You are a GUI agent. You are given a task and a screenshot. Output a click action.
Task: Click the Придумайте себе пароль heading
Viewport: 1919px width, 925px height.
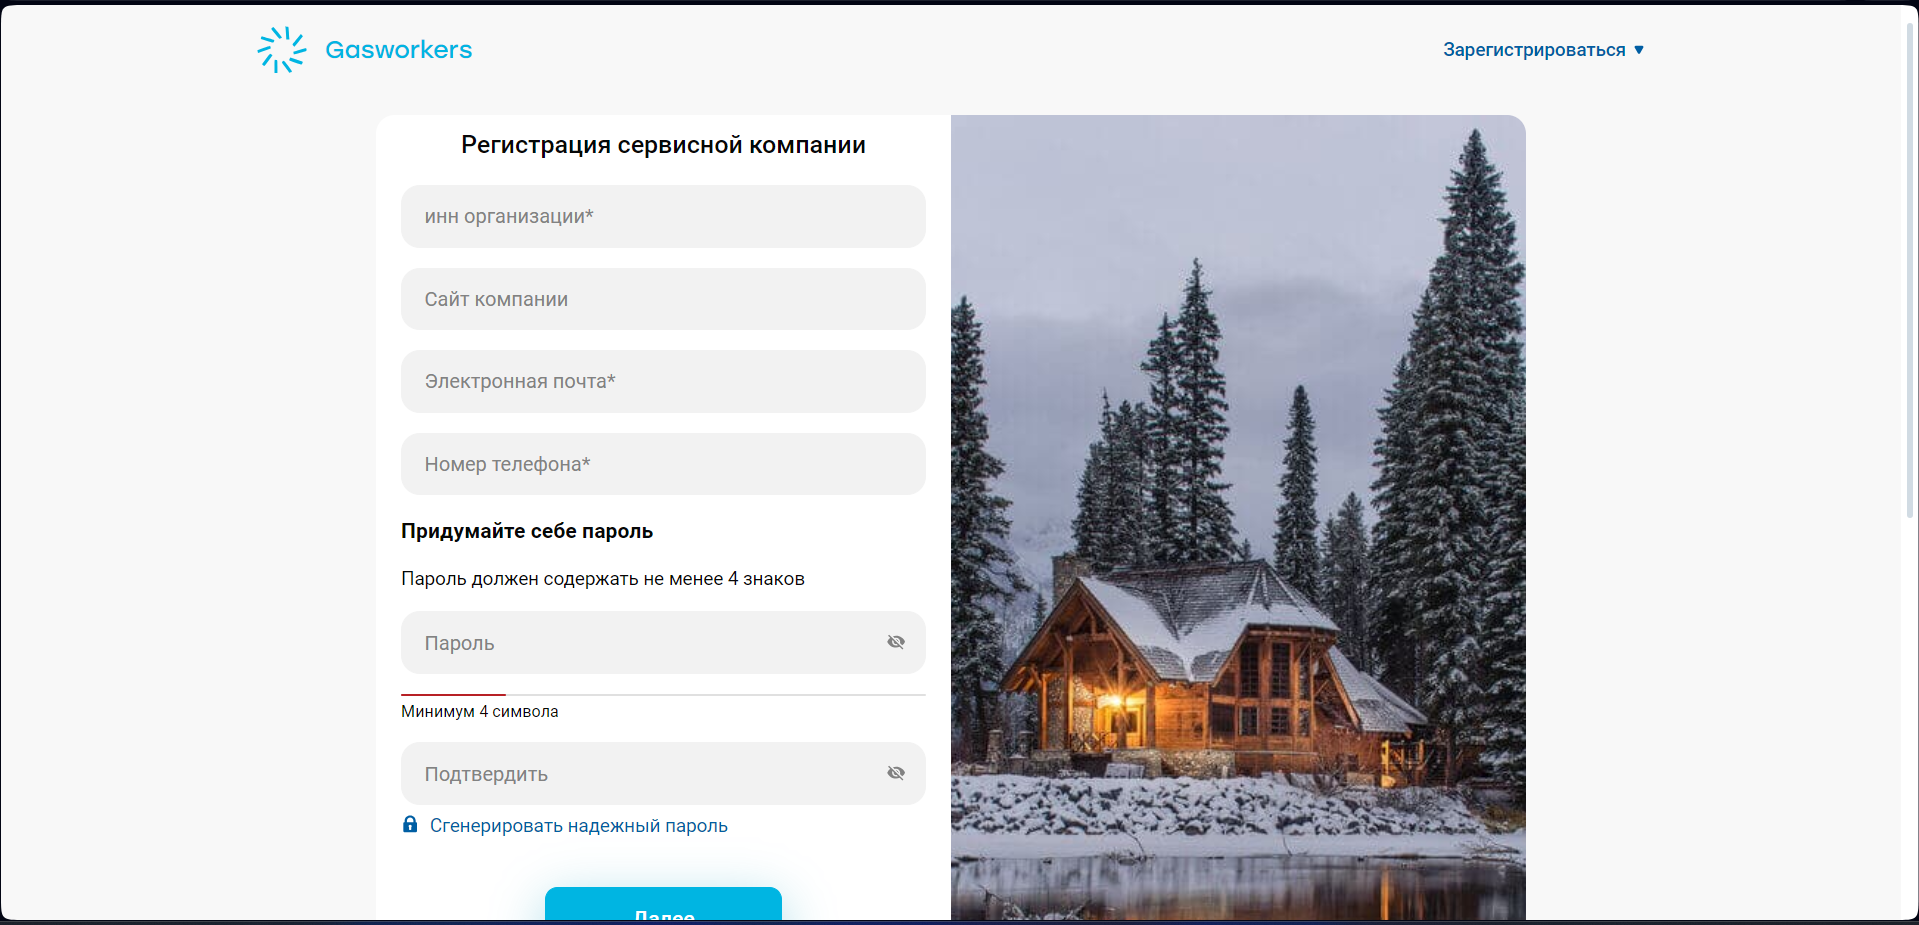(x=527, y=531)
